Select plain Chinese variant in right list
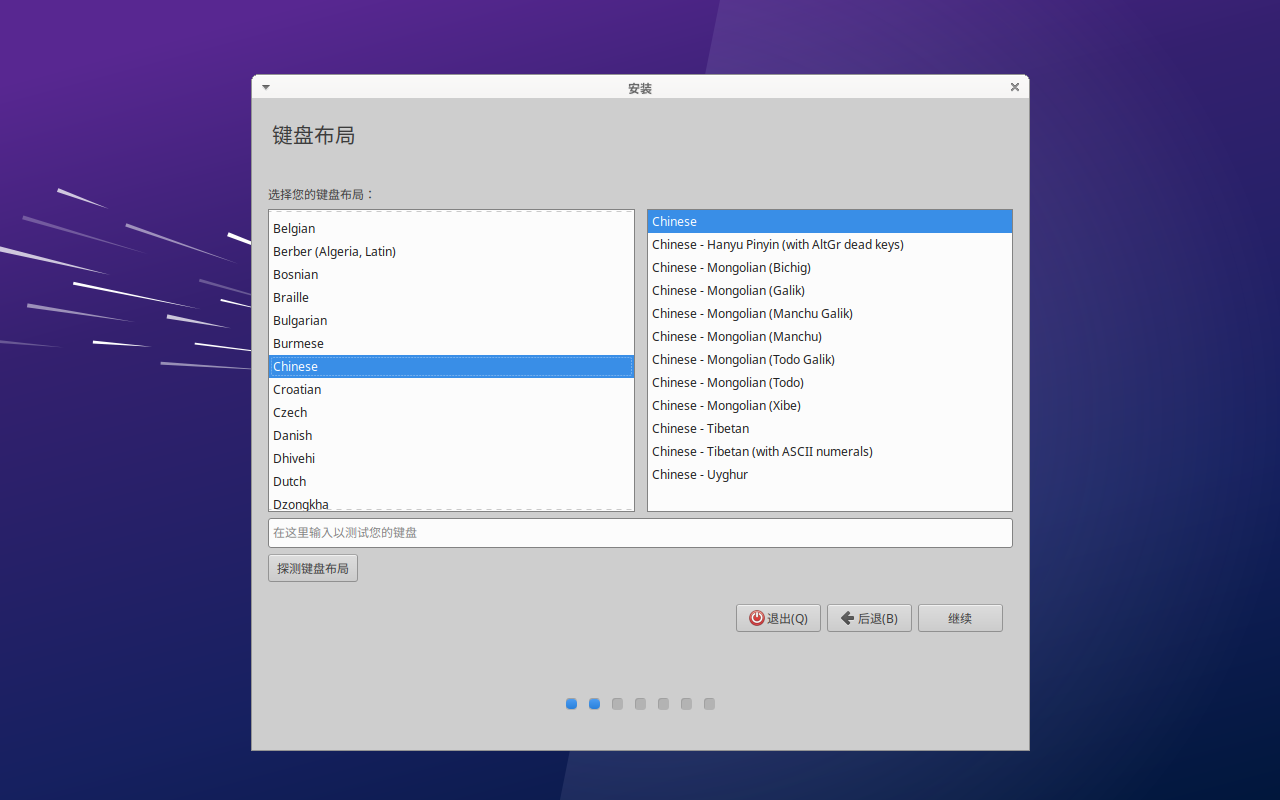The height and width of the screenshot is (800, 1280). (830, 221)
